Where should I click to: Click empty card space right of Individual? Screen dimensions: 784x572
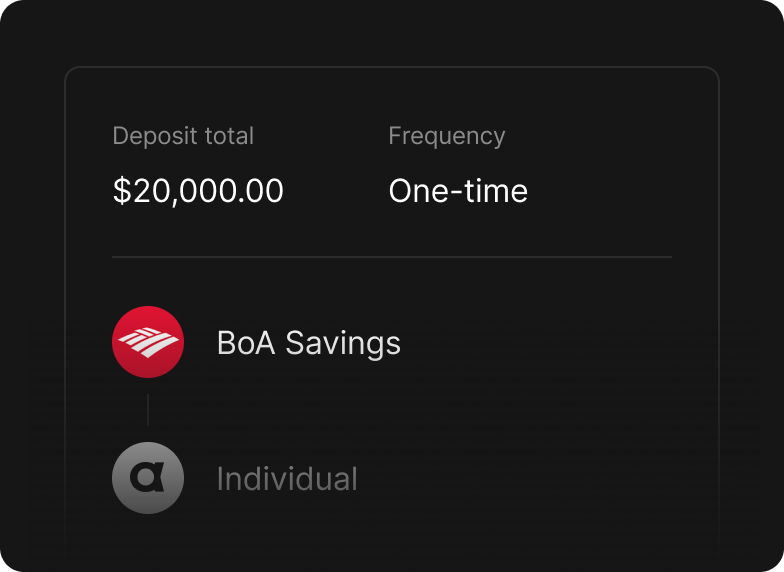530,479
